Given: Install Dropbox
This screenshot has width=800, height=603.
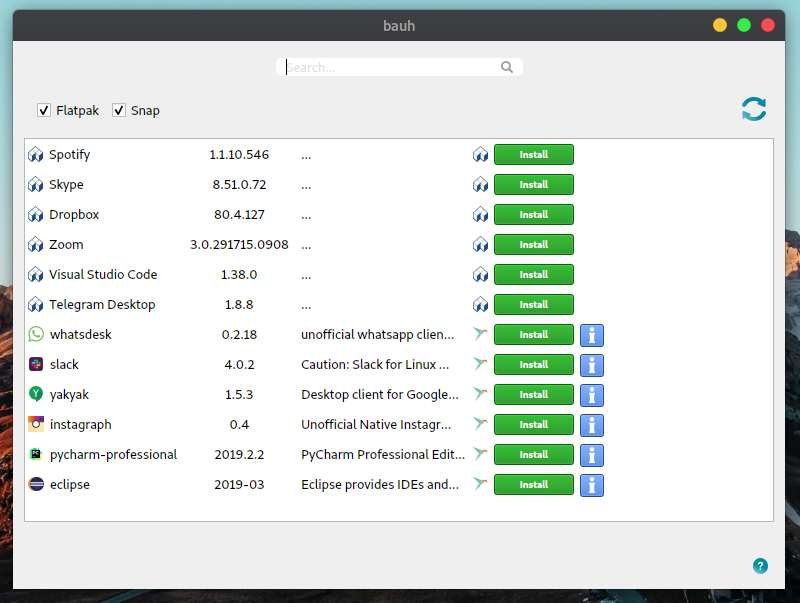Looking at the screenshot, I should pos(534,215).
